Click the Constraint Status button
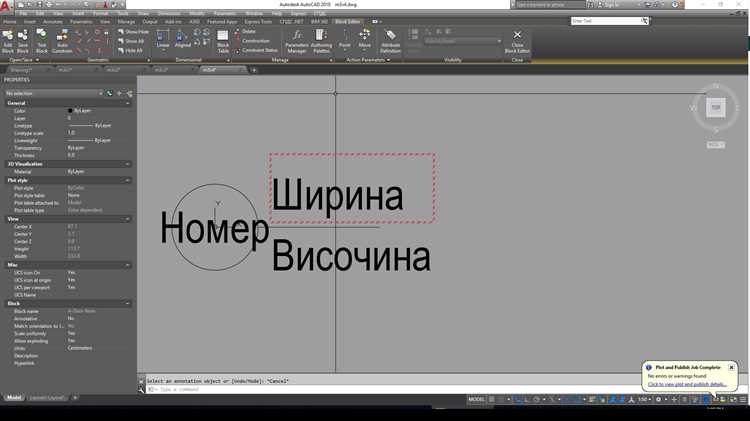This screenshot has width=750, height=421. (x=256, y=50)
